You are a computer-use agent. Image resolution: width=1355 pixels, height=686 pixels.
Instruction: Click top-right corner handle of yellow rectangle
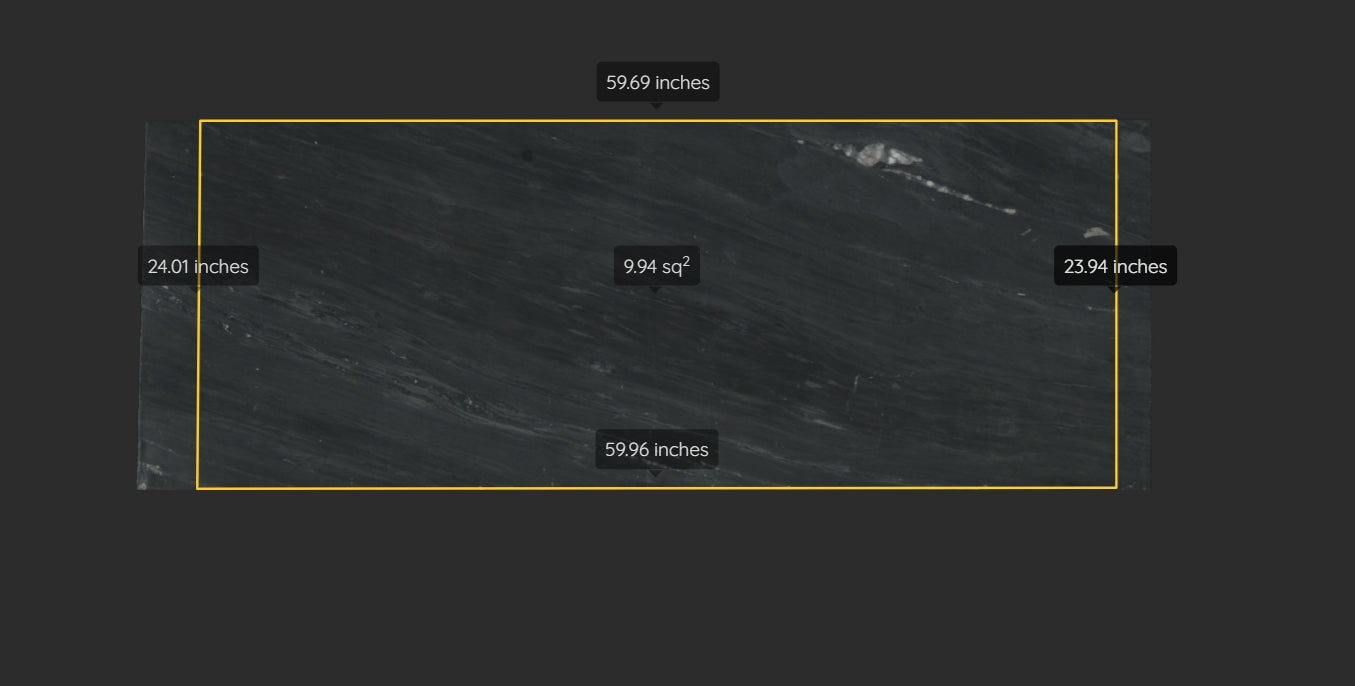pyautogui.click(x=1116, y=121)
